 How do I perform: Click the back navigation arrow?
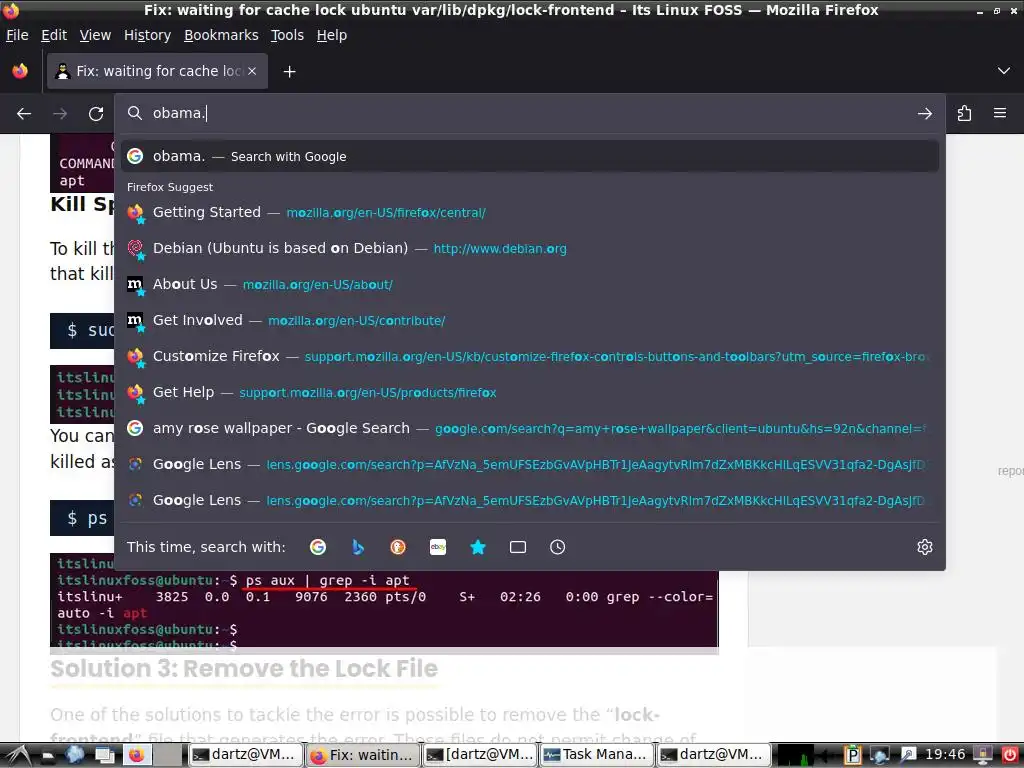point(24,114)
